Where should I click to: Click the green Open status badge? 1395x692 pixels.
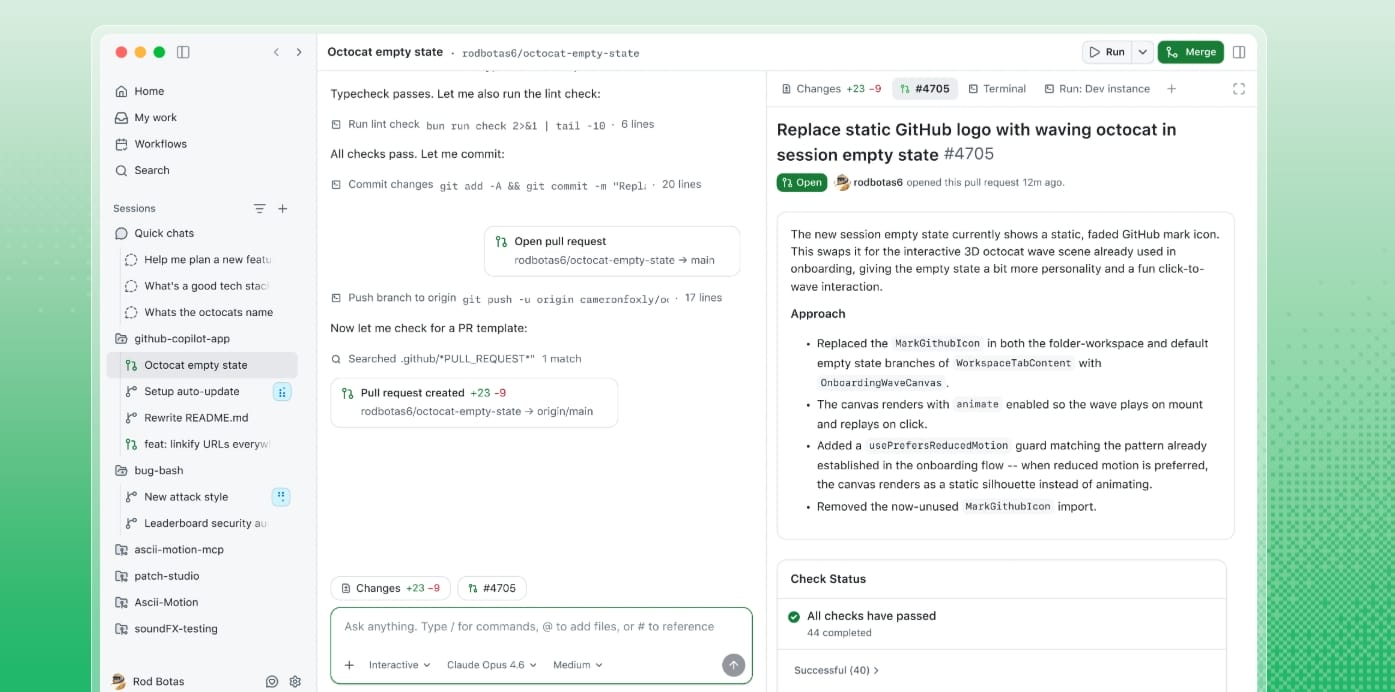(x=801, y=182)
